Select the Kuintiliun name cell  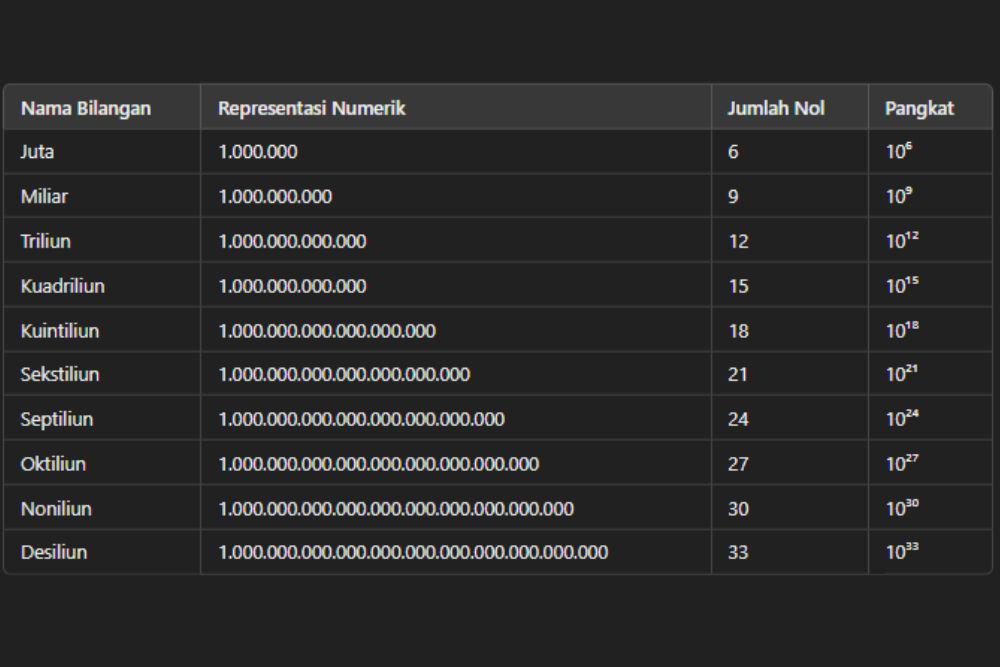60,331
